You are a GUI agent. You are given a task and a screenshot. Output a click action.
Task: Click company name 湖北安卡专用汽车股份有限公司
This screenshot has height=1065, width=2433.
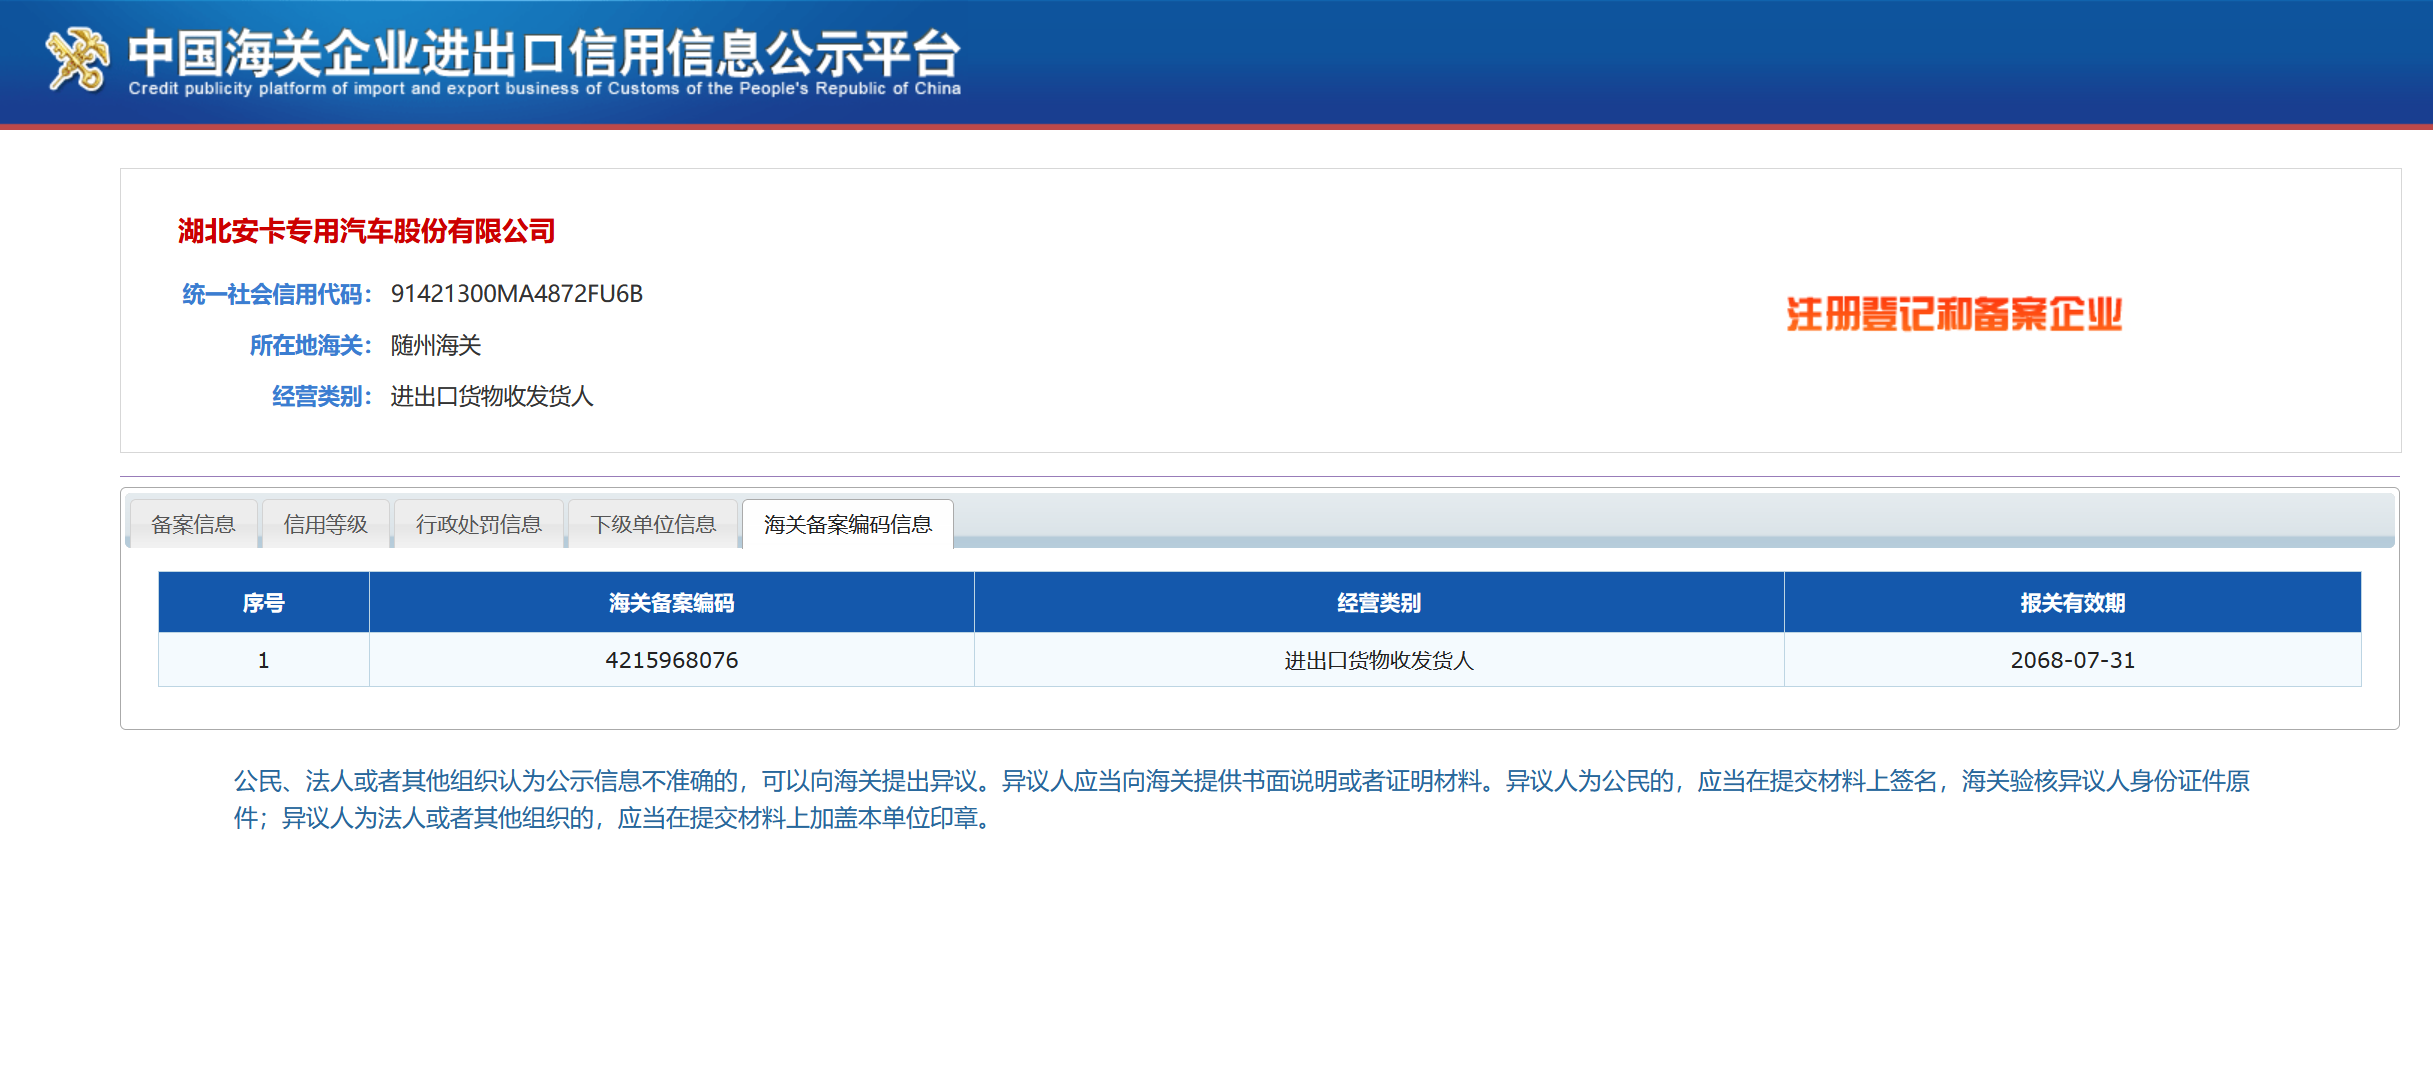366,231
